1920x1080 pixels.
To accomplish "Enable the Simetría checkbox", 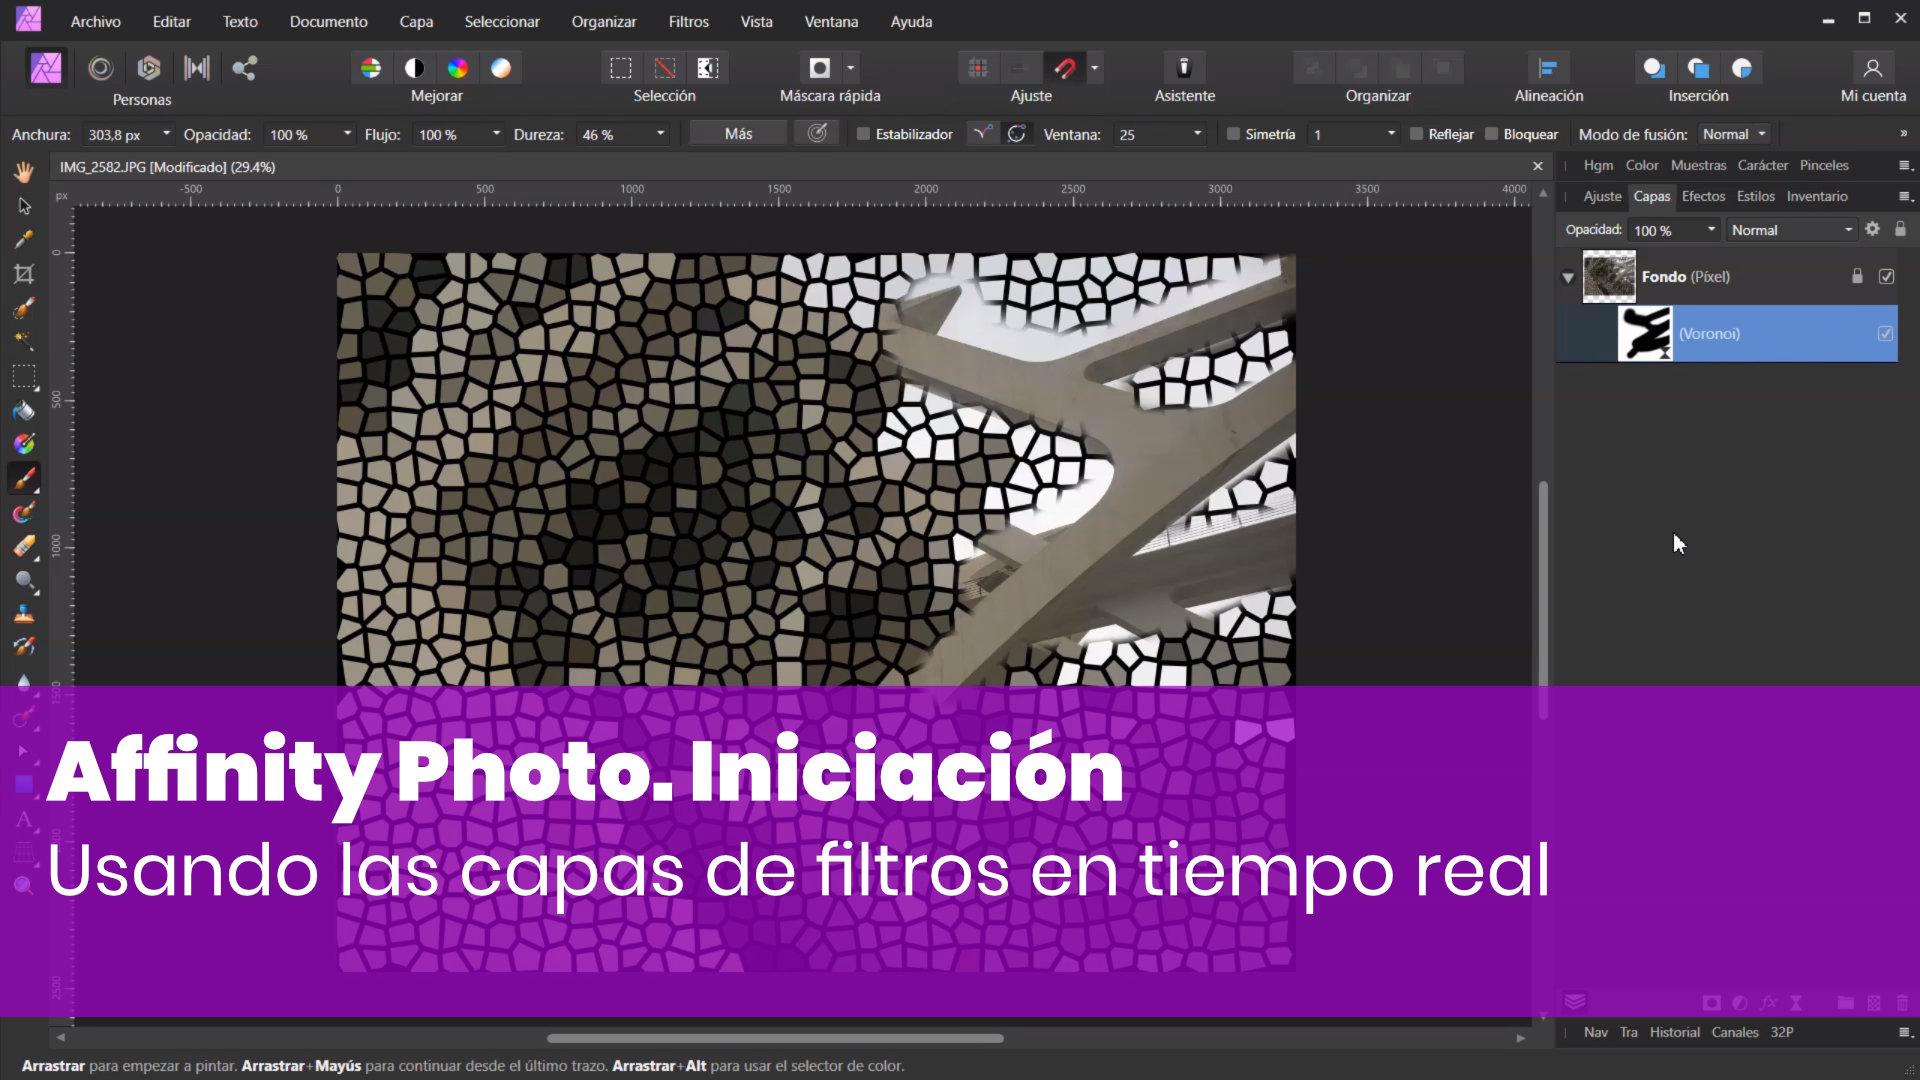I will click(x=1233, y=134).
